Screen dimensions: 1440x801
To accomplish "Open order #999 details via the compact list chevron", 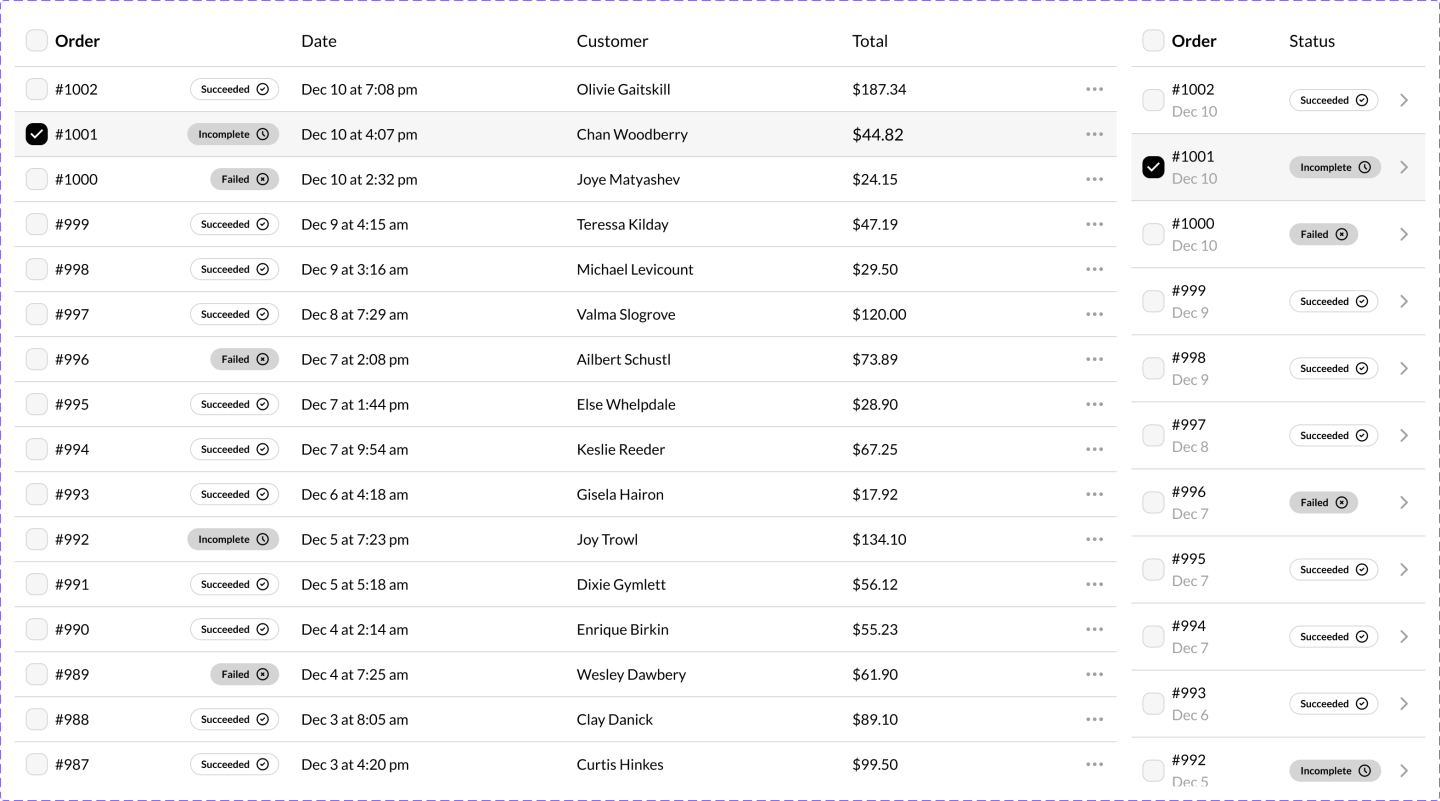I will point(1404,301).
